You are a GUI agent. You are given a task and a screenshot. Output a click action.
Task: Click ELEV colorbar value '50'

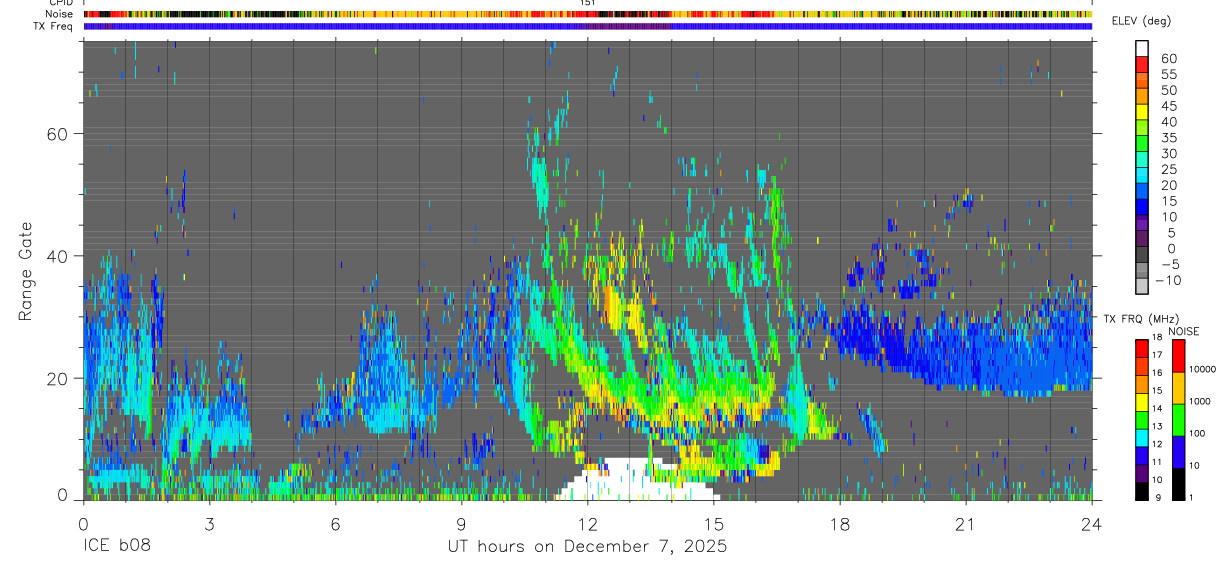(x=1168, y=90)
